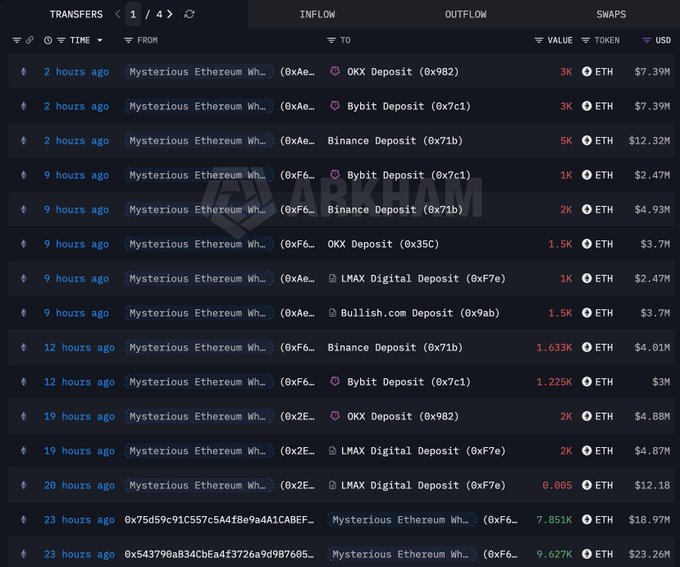Click the page number 1 field
This screenshot has width=680, height=567.
[133, 14]
